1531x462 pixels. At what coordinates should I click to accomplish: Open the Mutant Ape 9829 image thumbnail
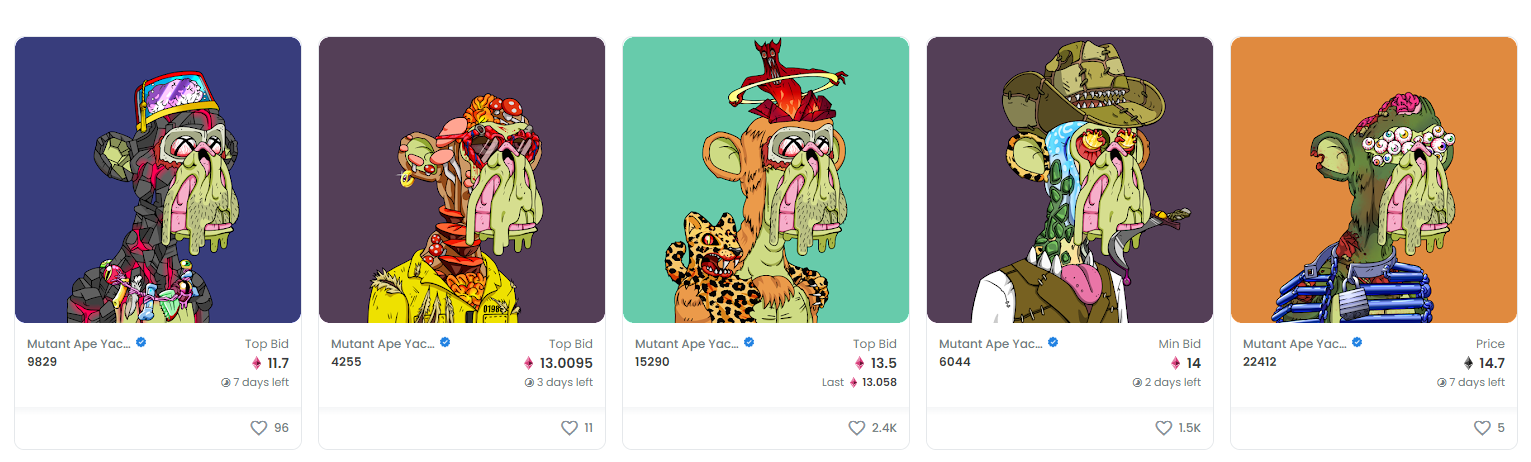(x=158, y=180)
